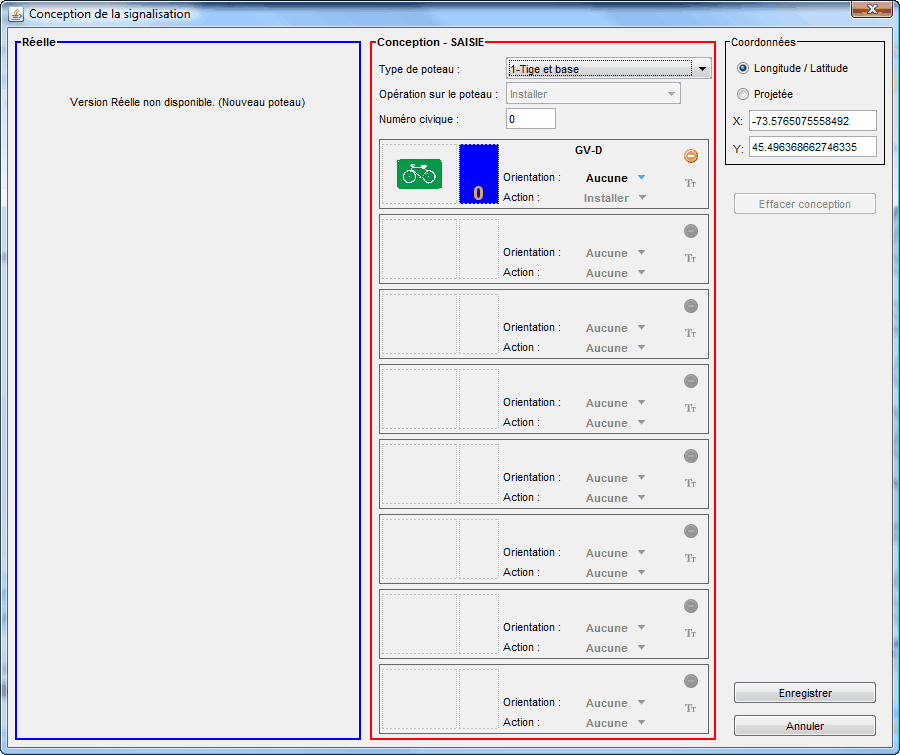The width and height of the screenshot is (900, 755).
Task: Click the text (Tт) icon in fourth sign row
Action: click(690, 408)
